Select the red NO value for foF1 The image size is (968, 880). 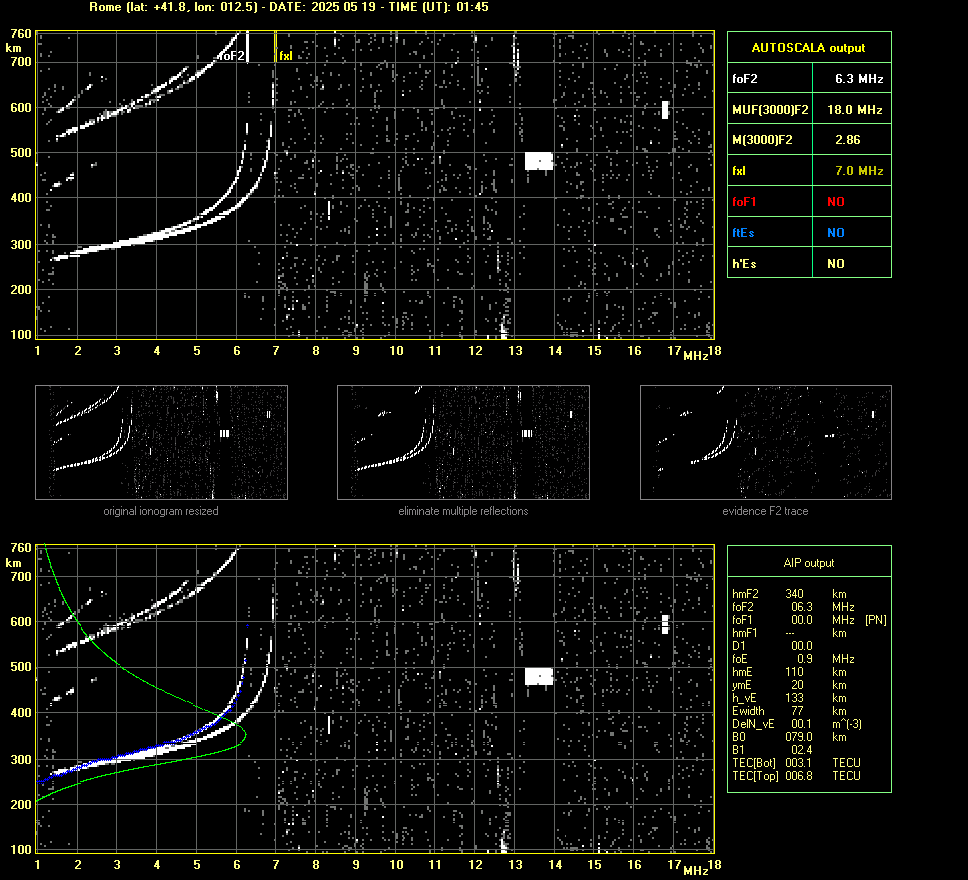click(x=836, y=202)
